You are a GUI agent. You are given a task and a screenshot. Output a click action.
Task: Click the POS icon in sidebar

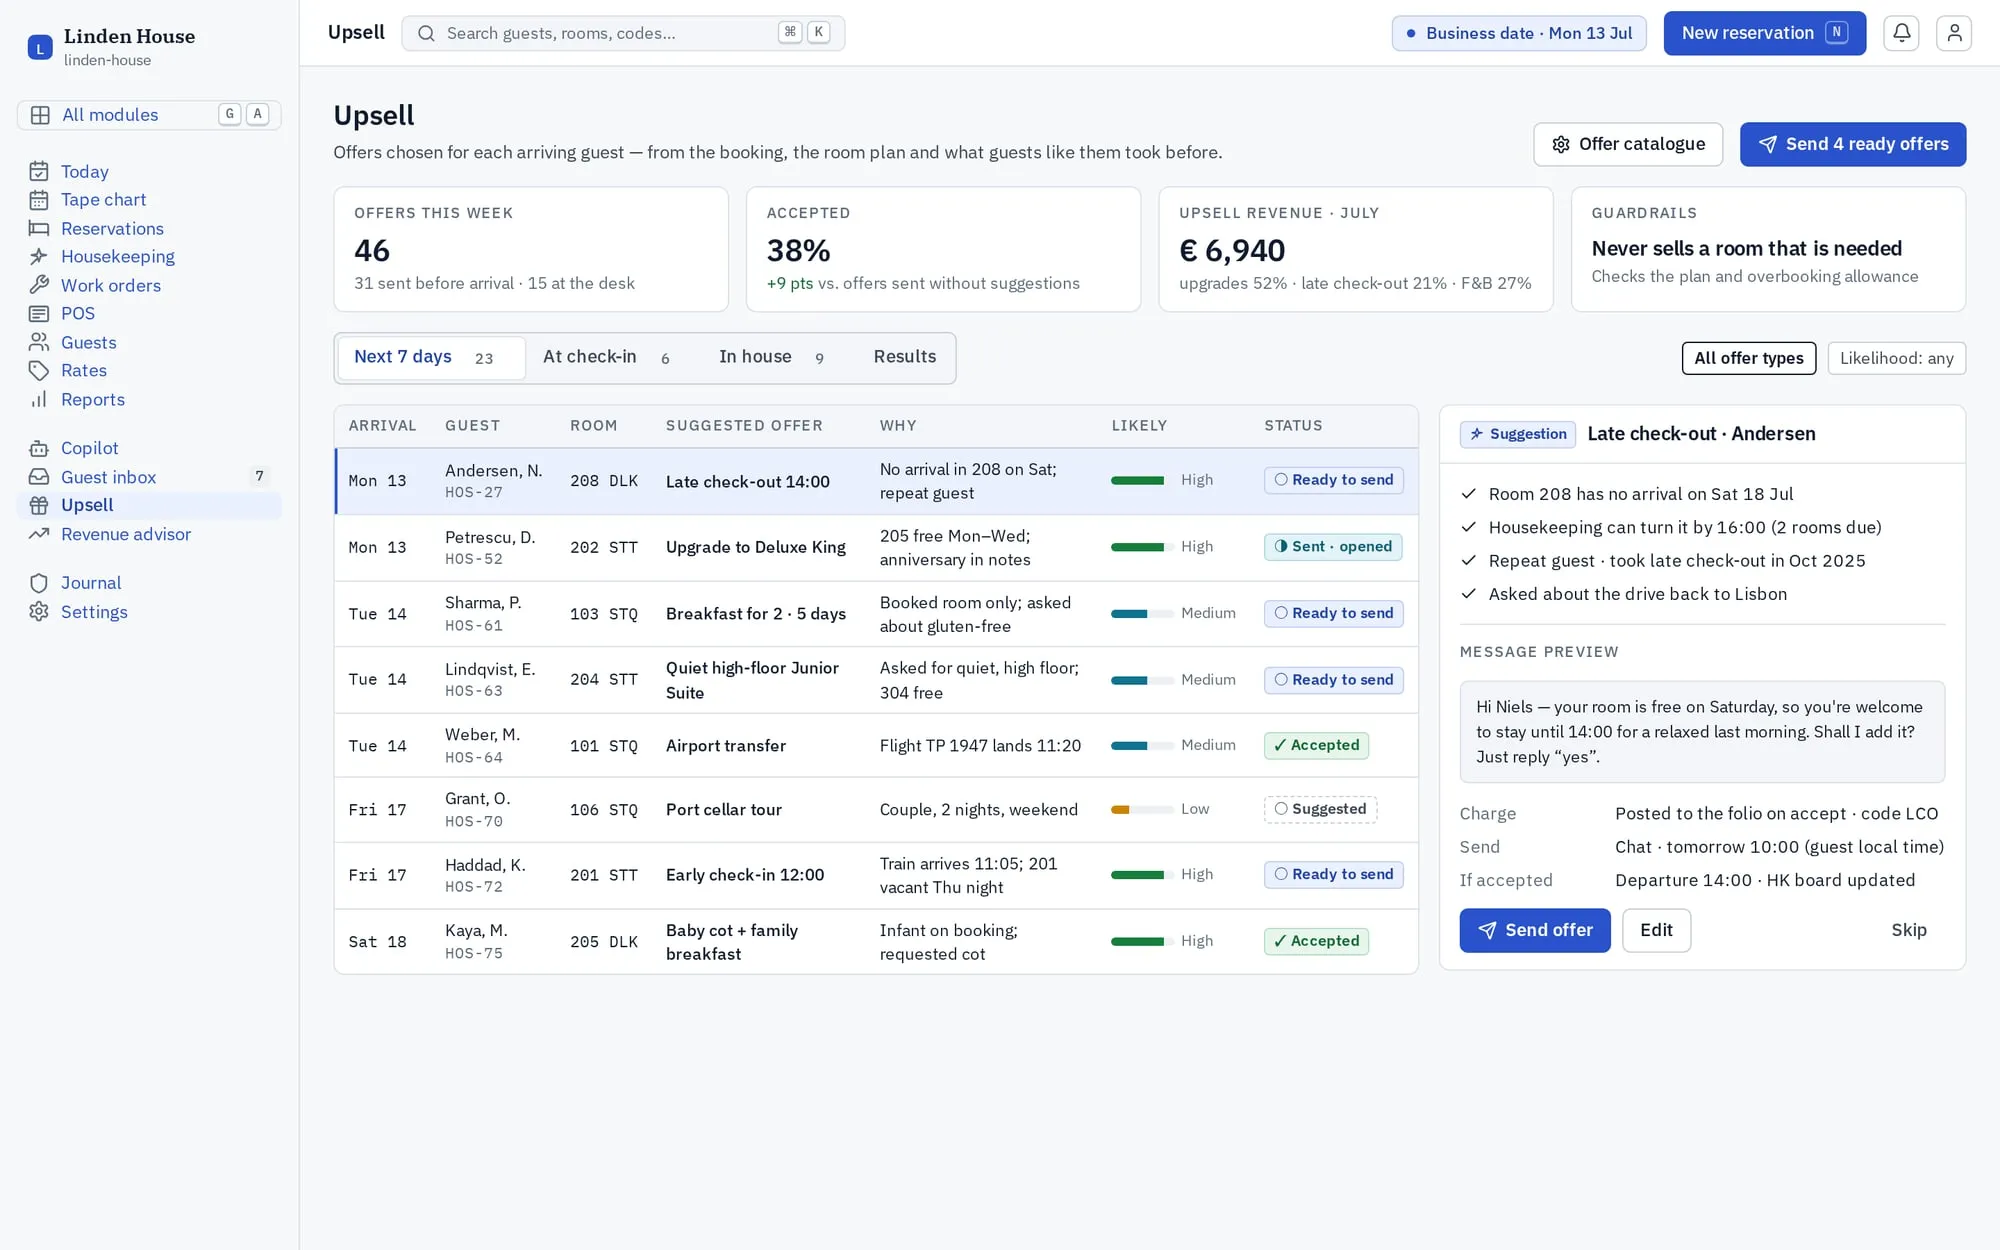coord(39,314)
